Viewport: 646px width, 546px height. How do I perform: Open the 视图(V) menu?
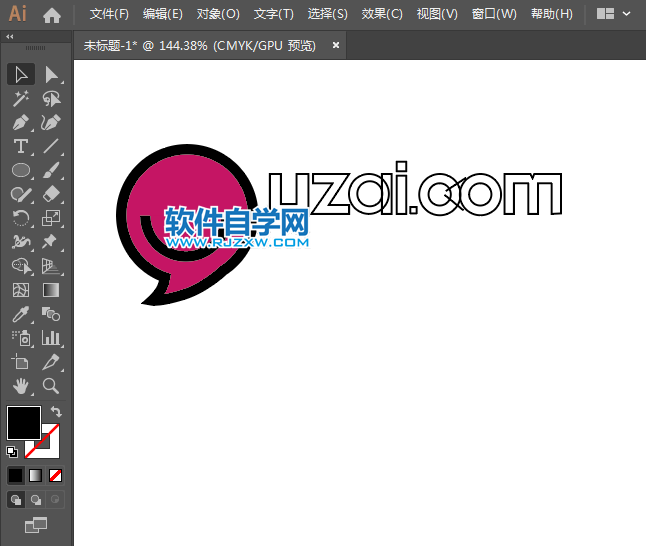coord(437,14)
